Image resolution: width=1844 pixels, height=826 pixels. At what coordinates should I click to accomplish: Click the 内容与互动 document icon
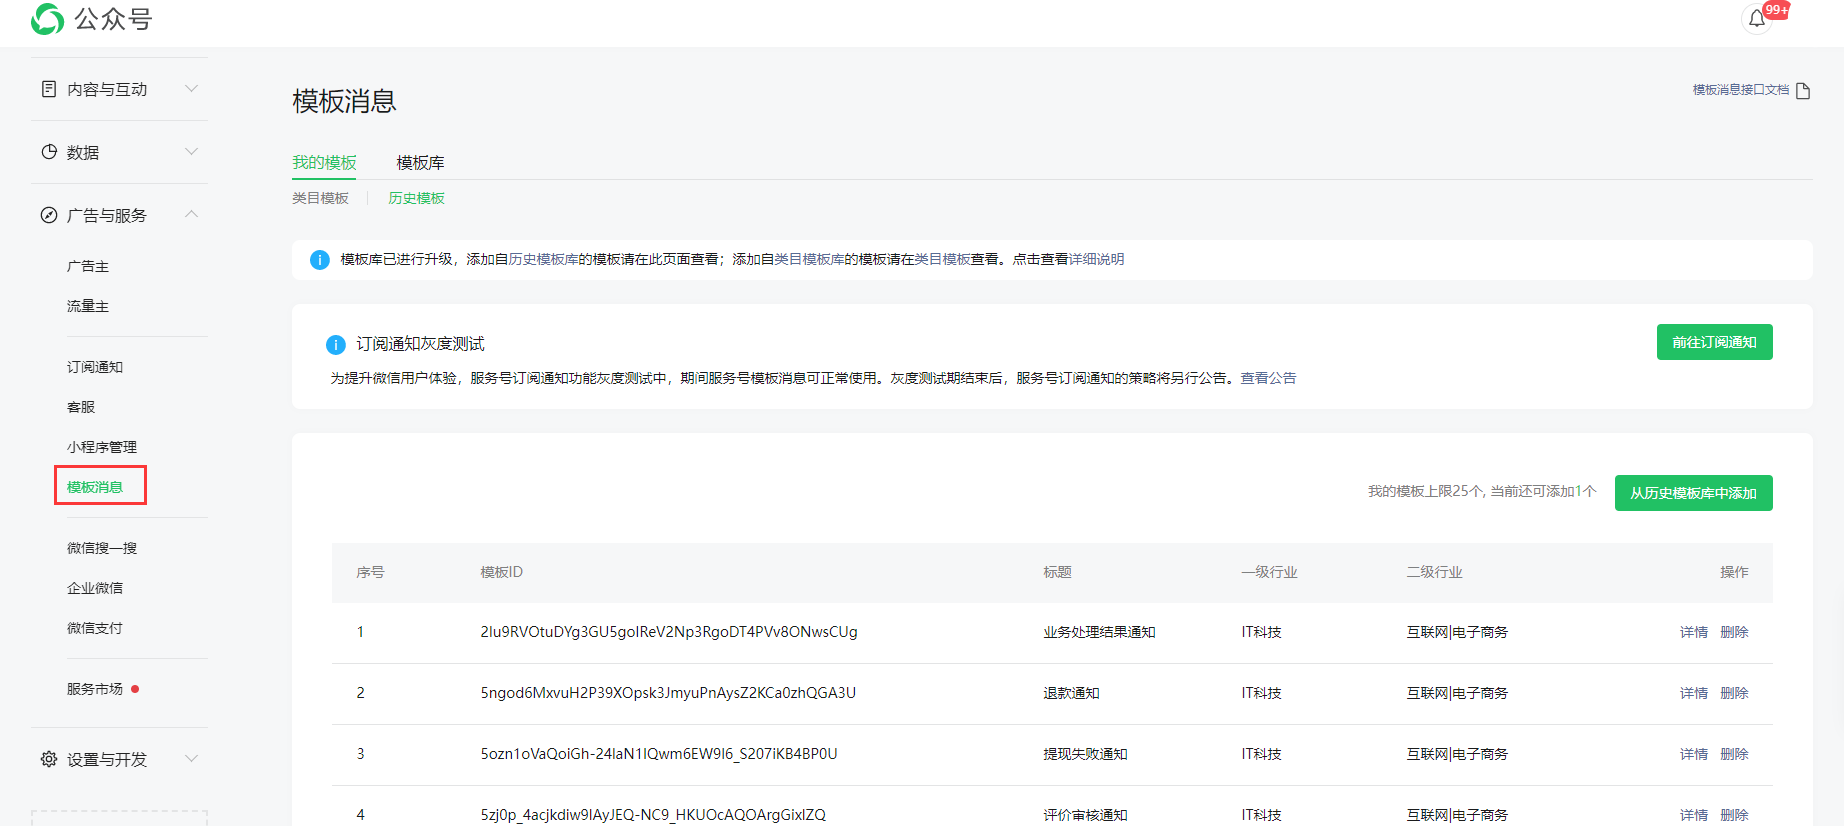(x=49, y=89)
